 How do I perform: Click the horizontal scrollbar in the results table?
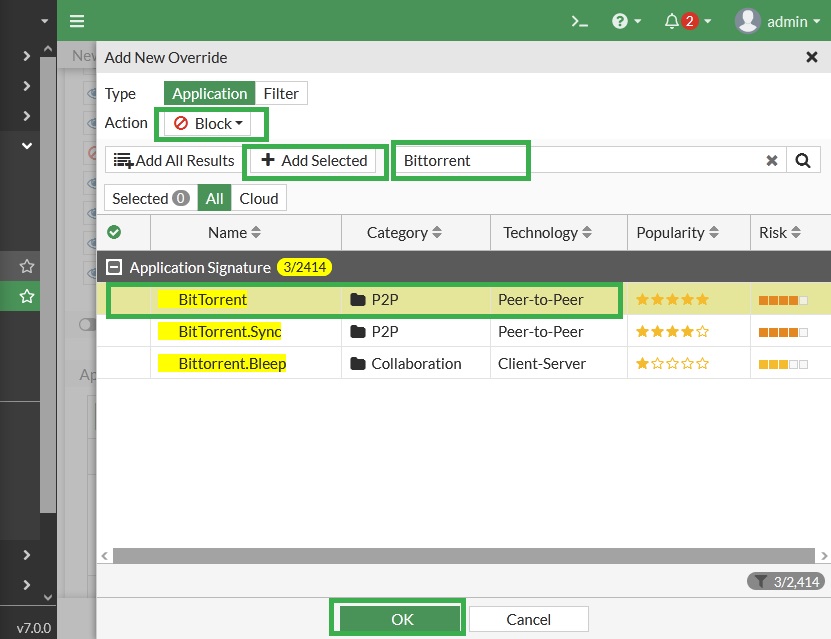click(x=464, y=556)
